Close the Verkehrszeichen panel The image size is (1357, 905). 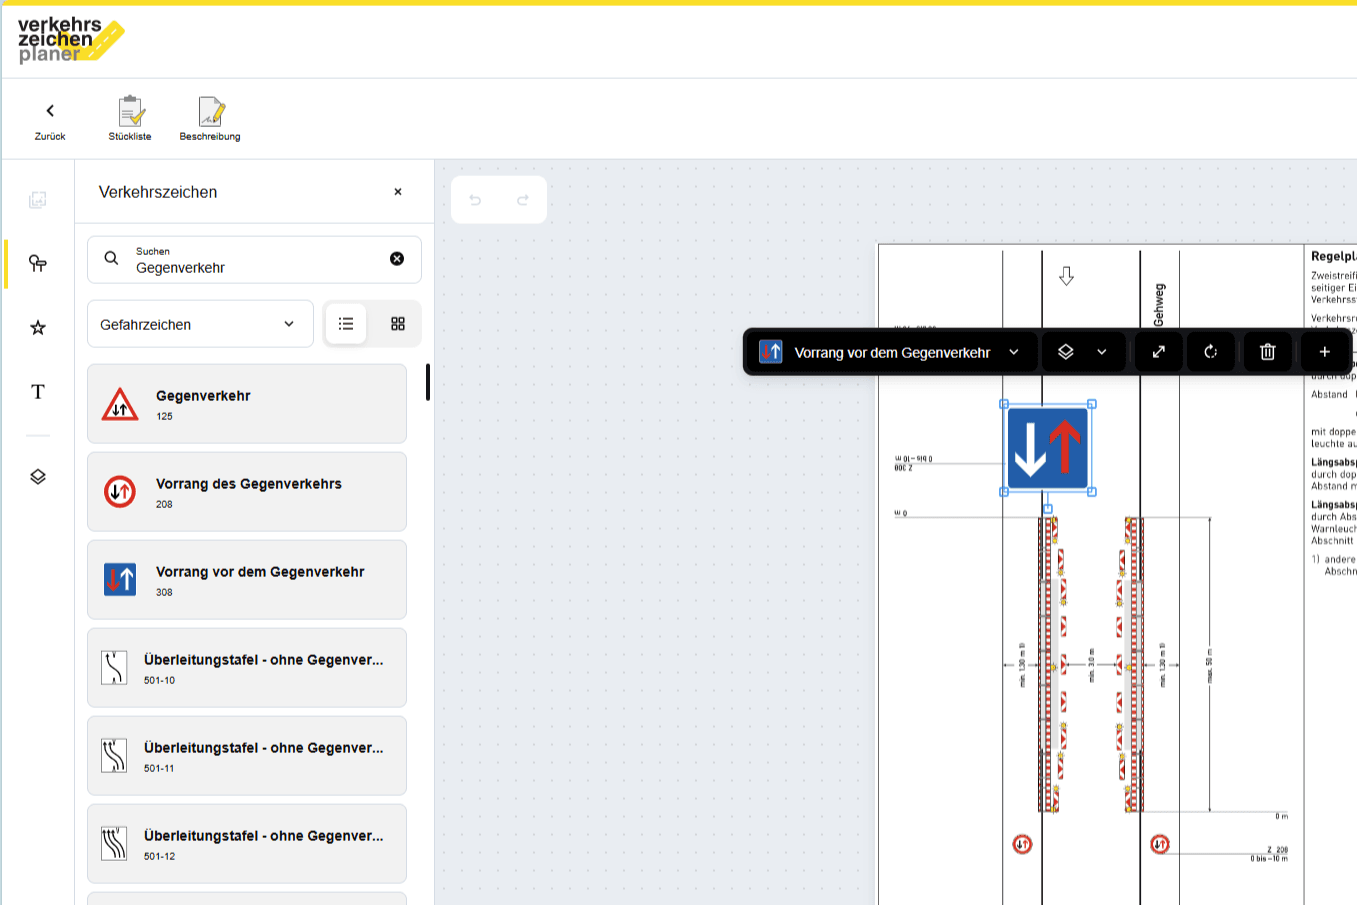click(x=398, y=192)
